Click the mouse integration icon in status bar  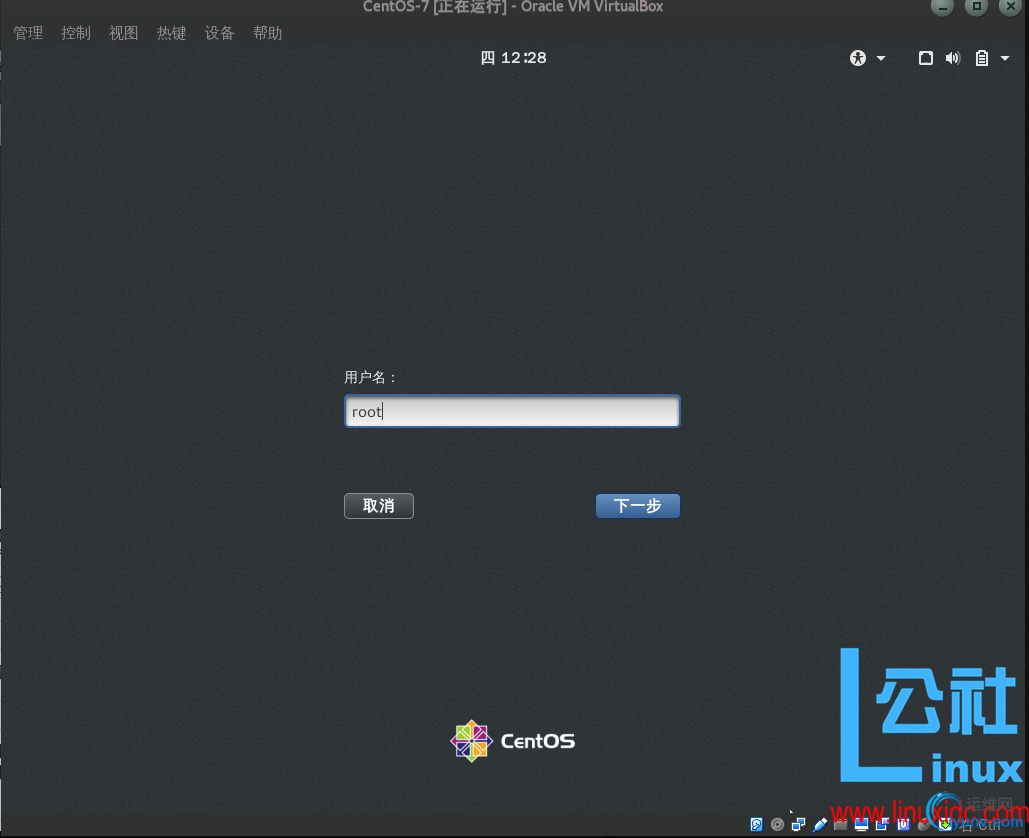(924, 825)
